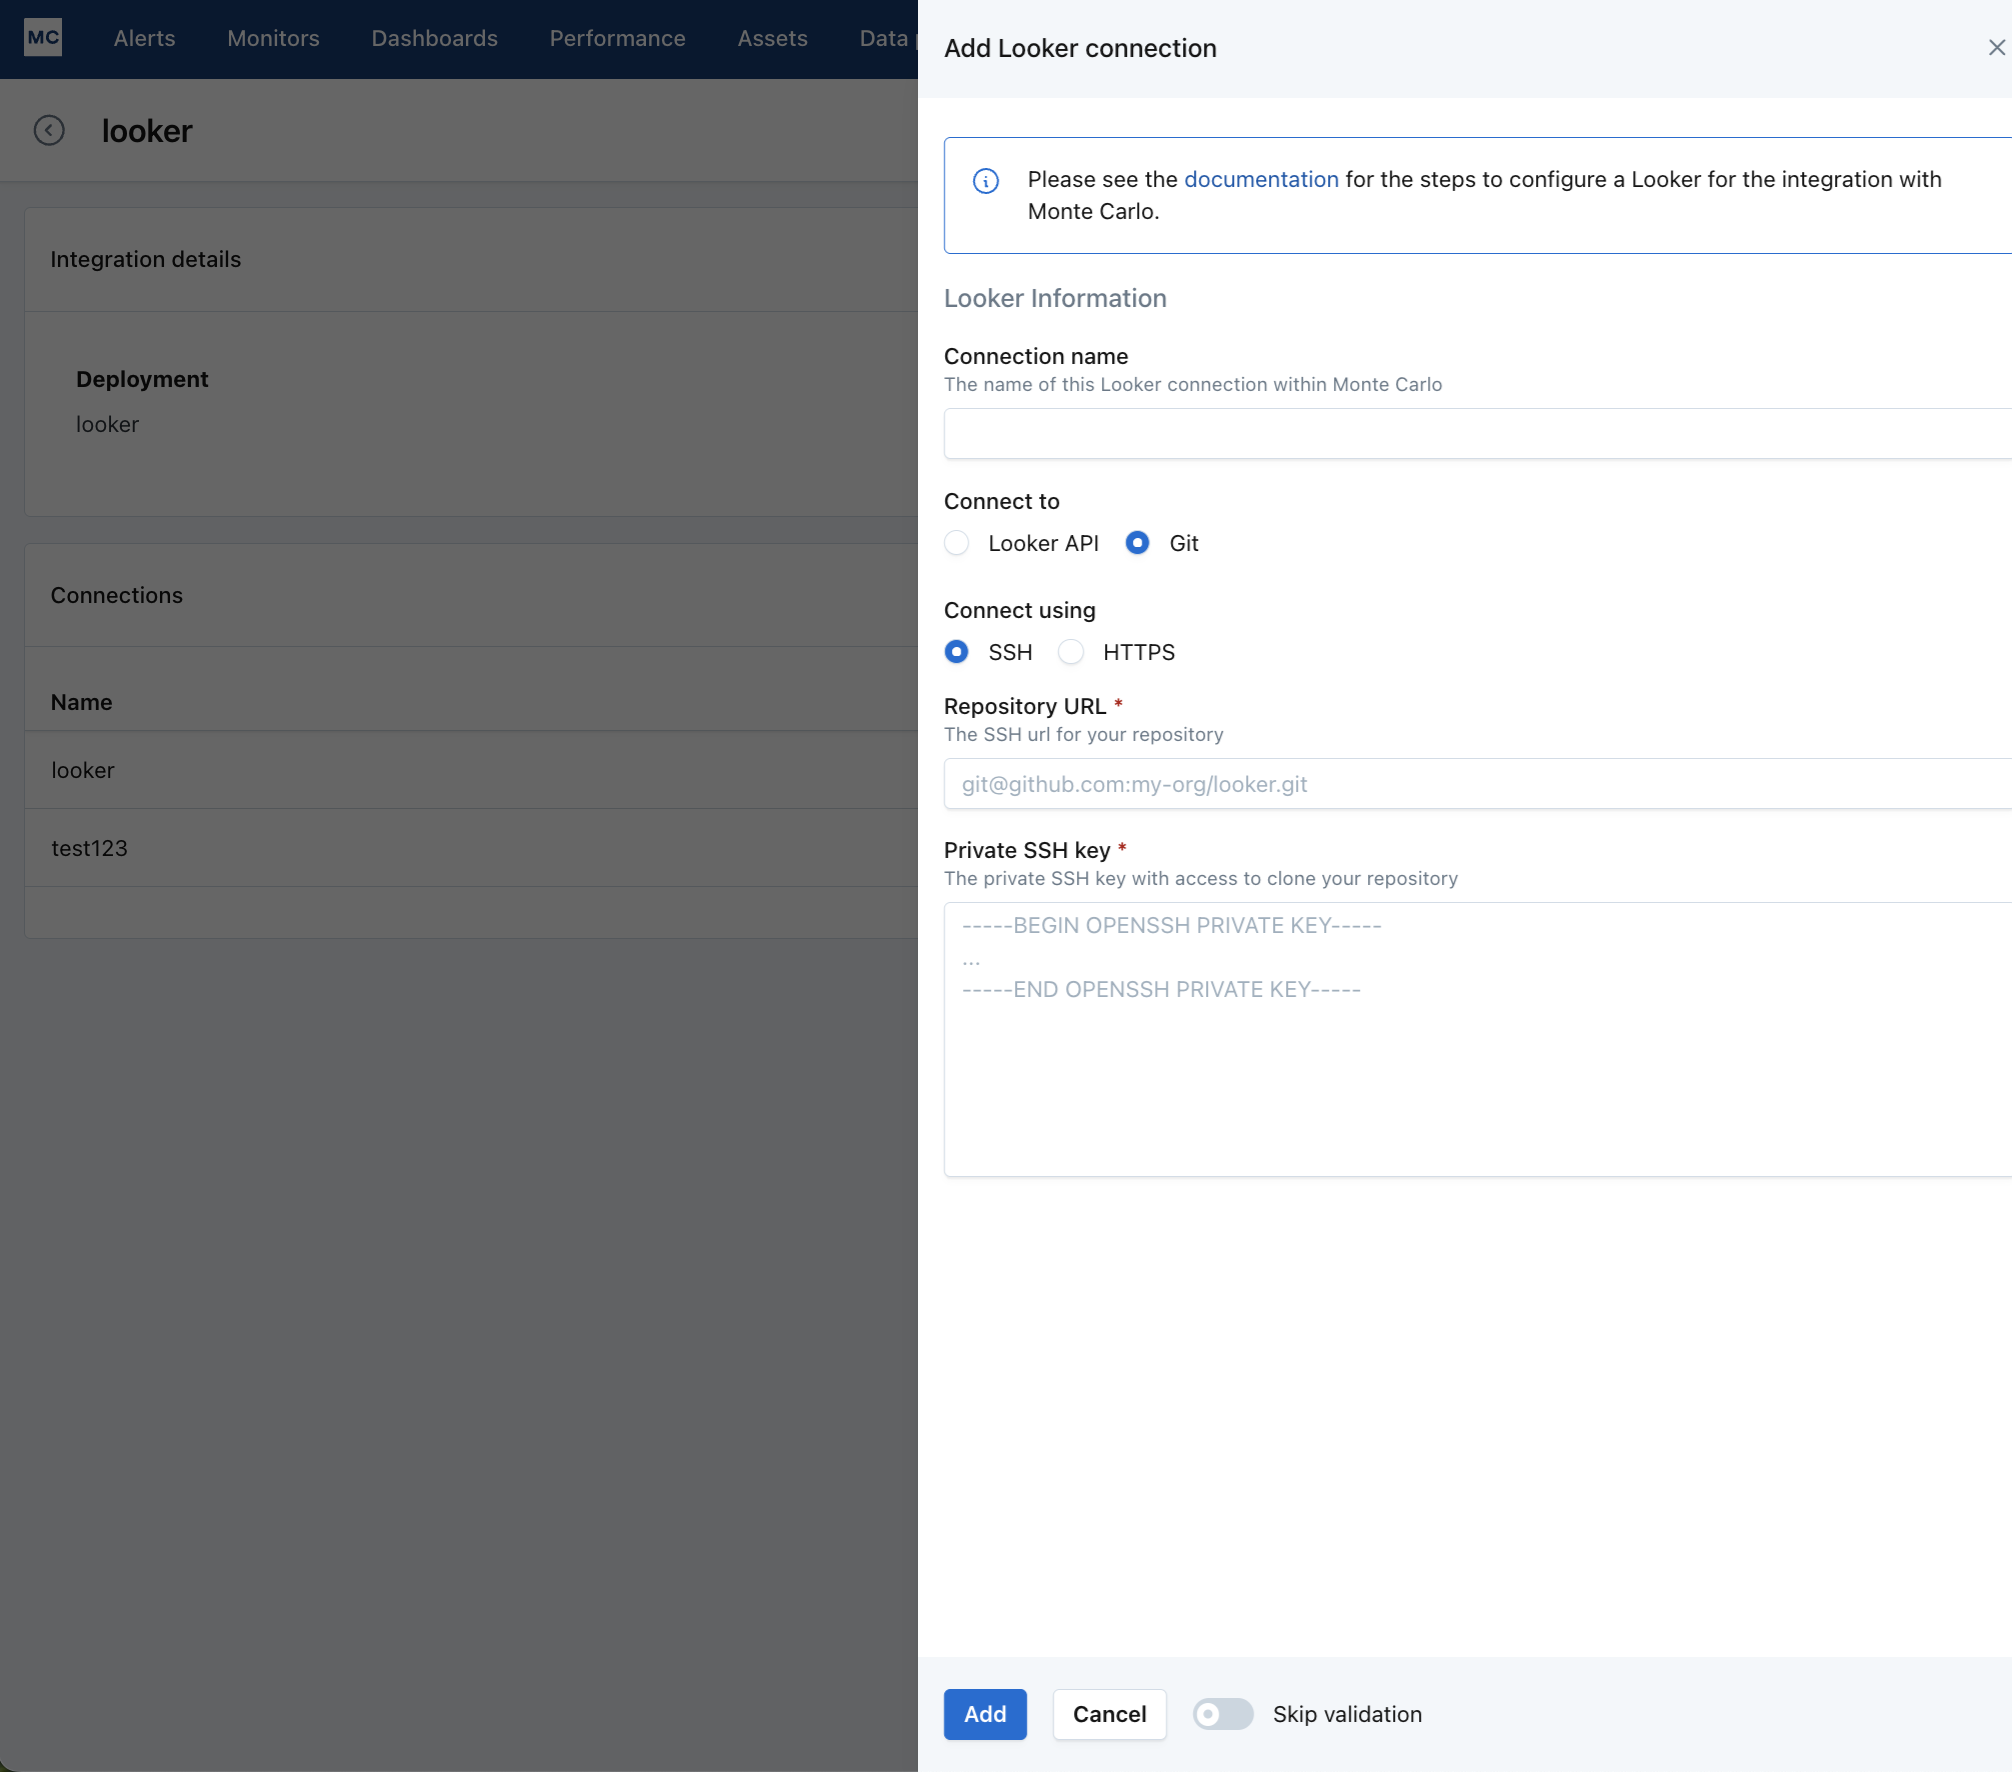2012x1772 pixels.
Task: Click the Integration details heading
Action: (146, 259)
